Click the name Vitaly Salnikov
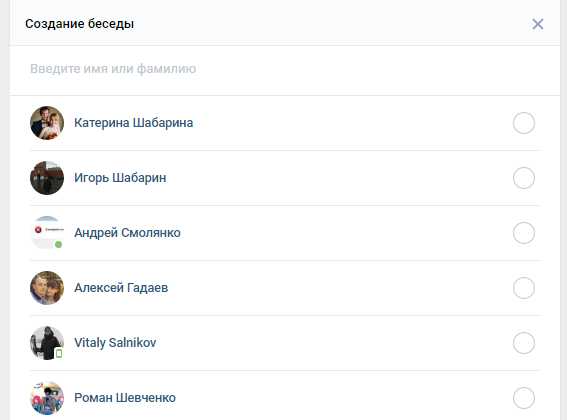This screenshot has height=420, width=567. (x=115, y=343)
